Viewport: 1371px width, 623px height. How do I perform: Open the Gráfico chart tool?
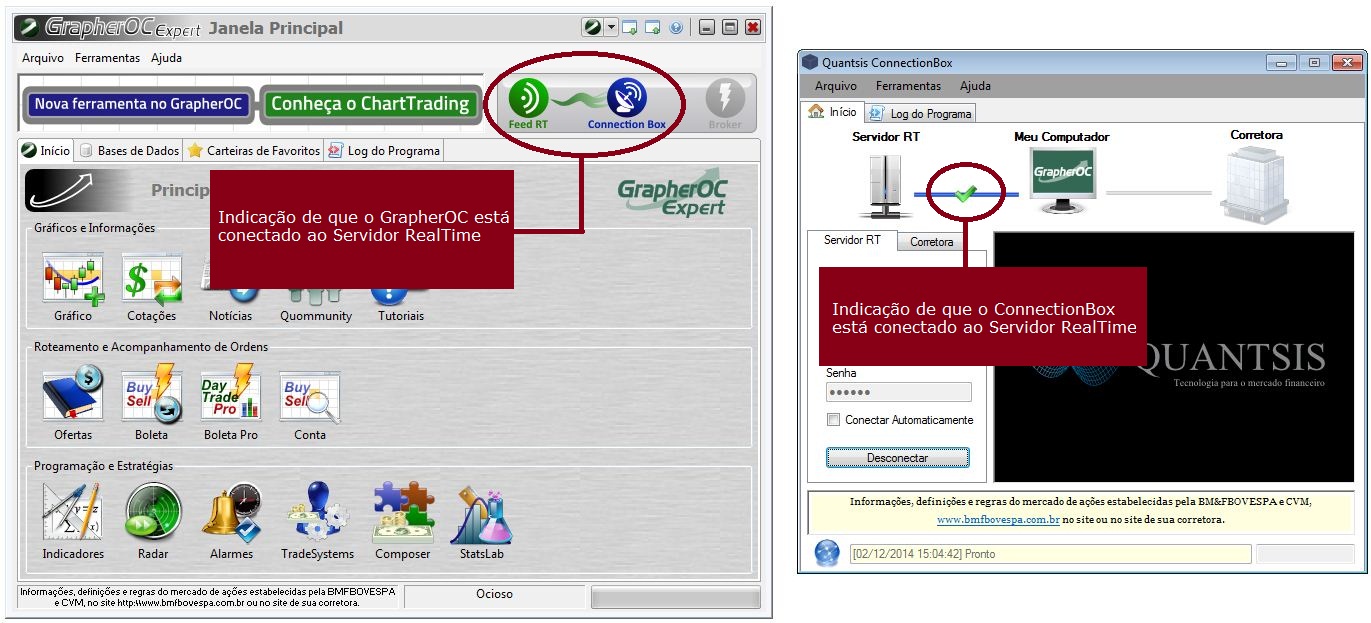[73, 287]
